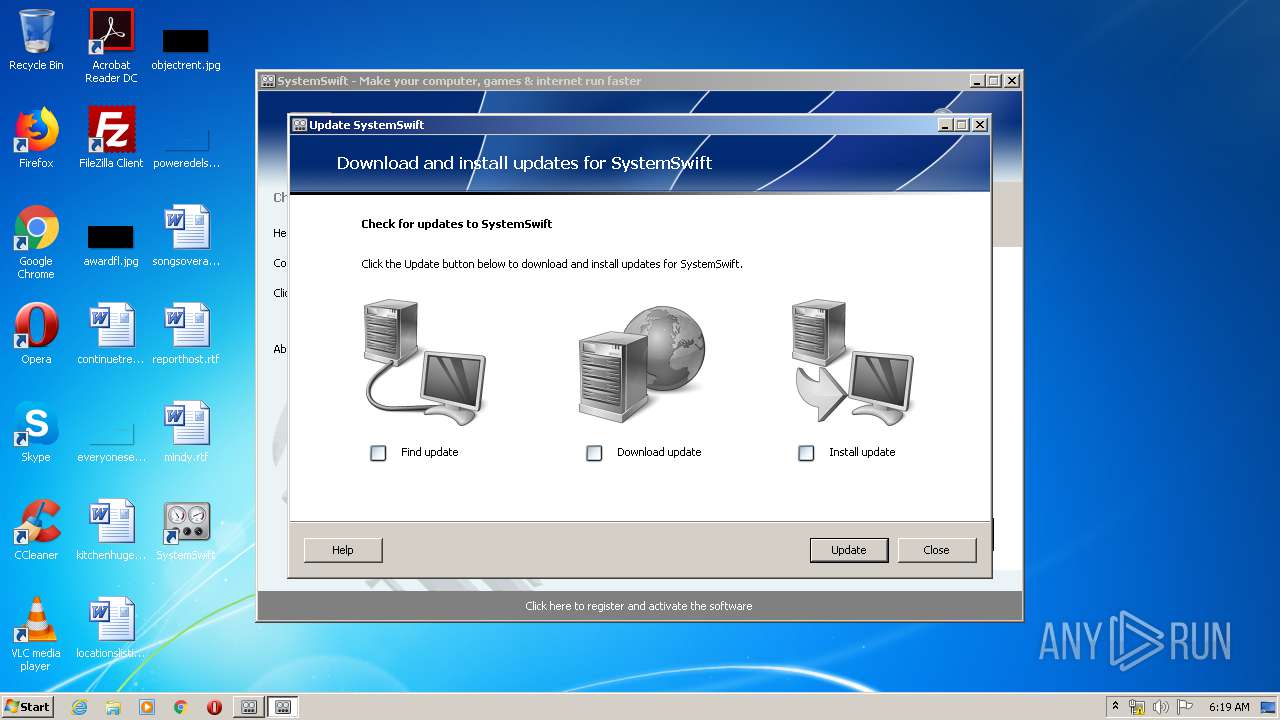The height and width of the screenshot is (720, 1280).
Task: Maximize the Update SystemSwift dialog
Action: tap(962, 125)
